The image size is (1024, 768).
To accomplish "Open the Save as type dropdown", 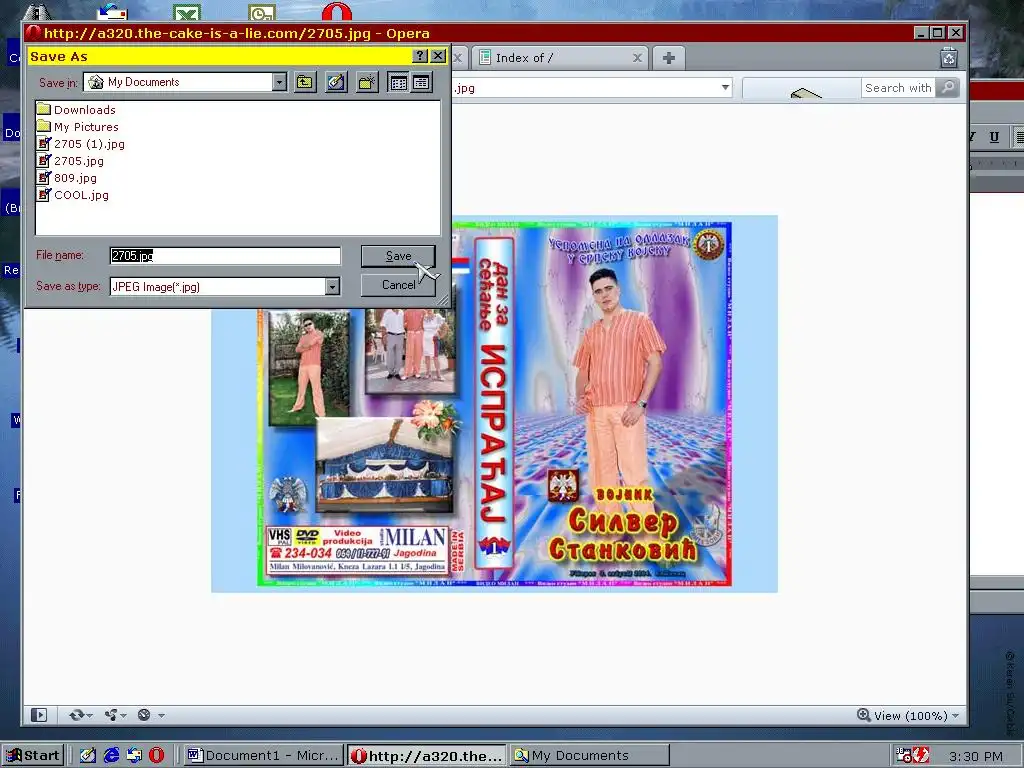I will click(332, 286).
